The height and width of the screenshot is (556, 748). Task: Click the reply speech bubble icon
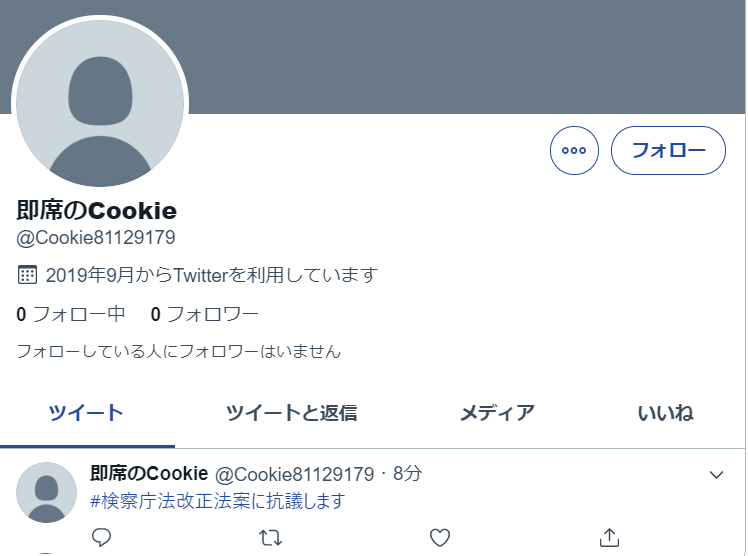[101, 537]
